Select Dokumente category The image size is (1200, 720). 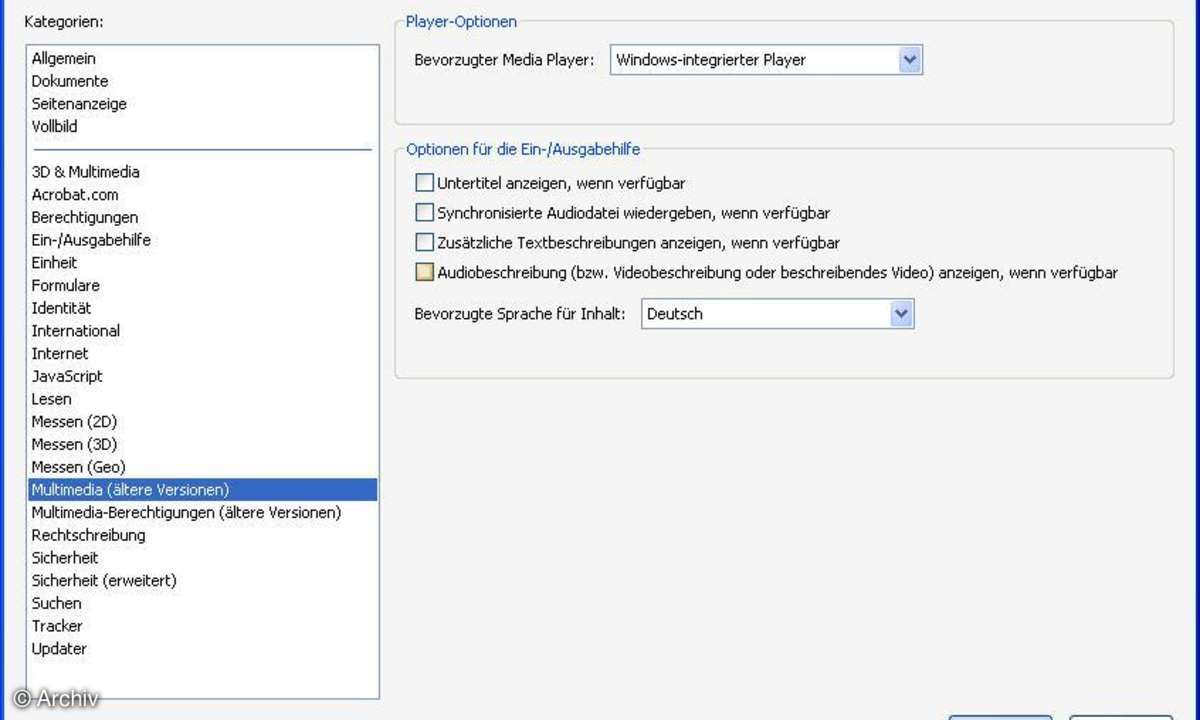tap(70, 81)
